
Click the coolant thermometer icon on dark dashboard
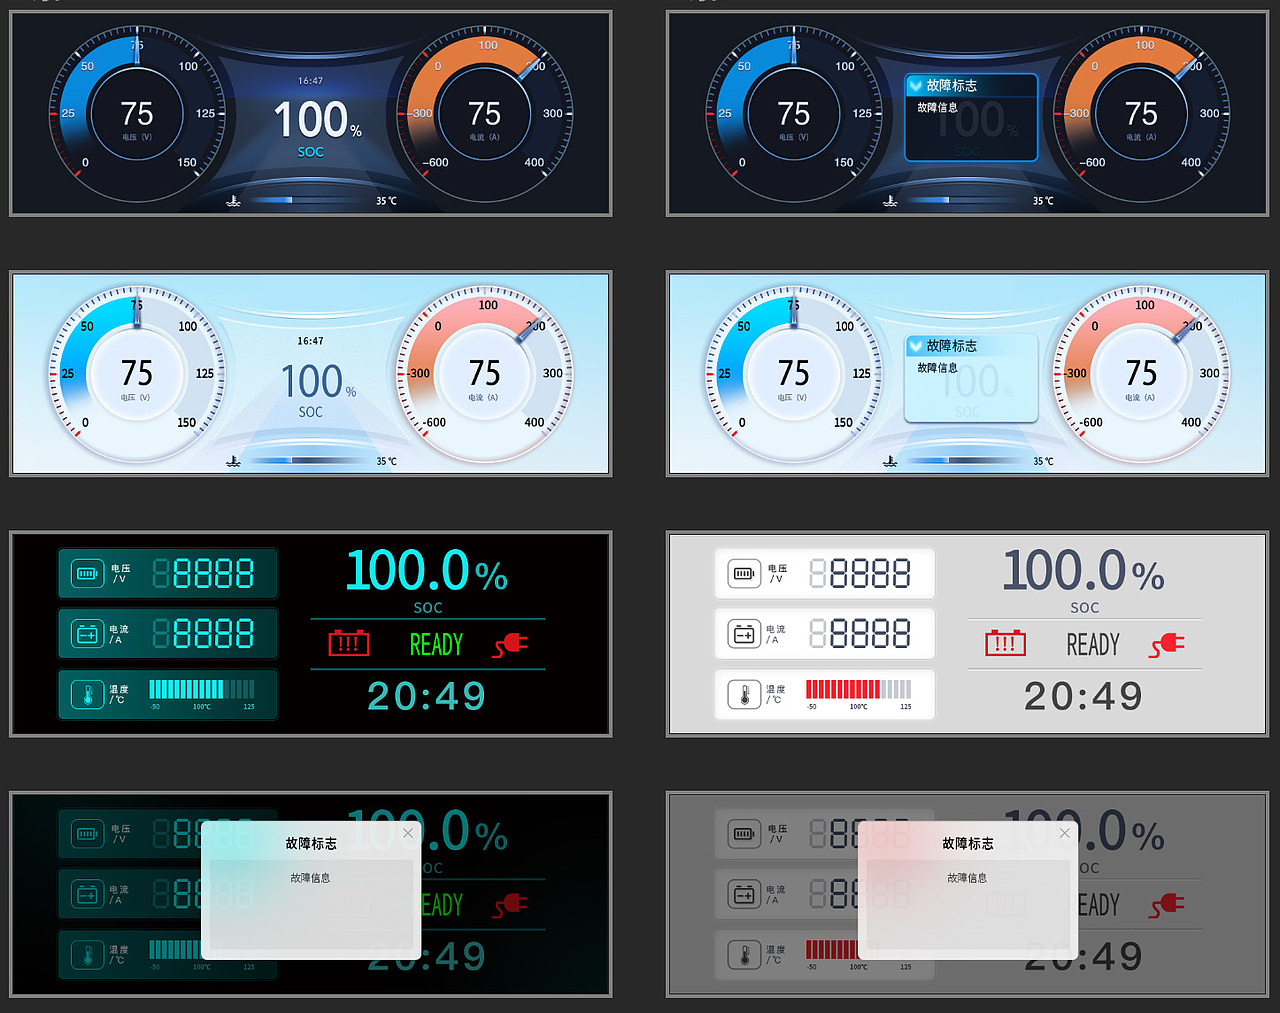pos(232,200)
